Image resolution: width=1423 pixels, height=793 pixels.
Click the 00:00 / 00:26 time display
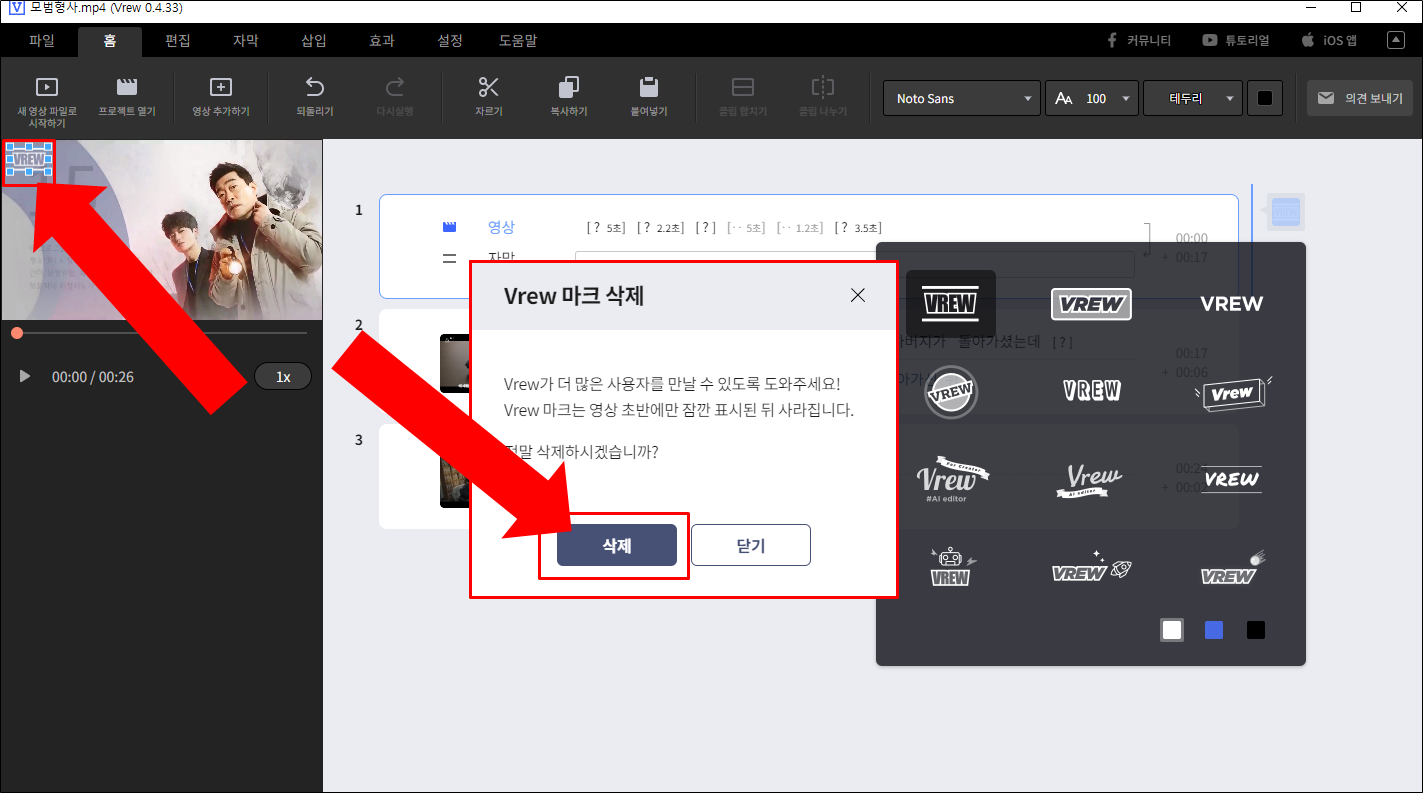[93, 377]
